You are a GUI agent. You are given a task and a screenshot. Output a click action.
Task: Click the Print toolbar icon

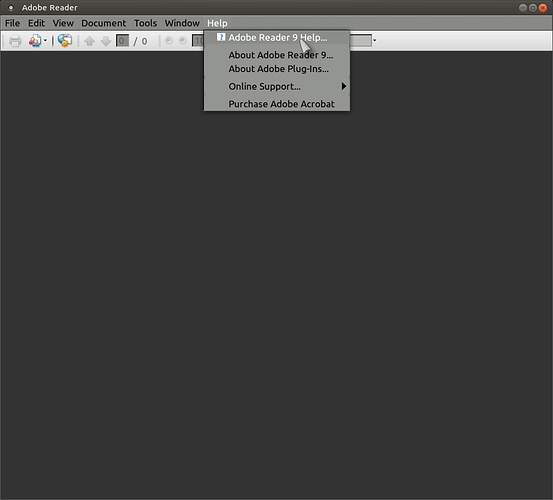(15, 41)
